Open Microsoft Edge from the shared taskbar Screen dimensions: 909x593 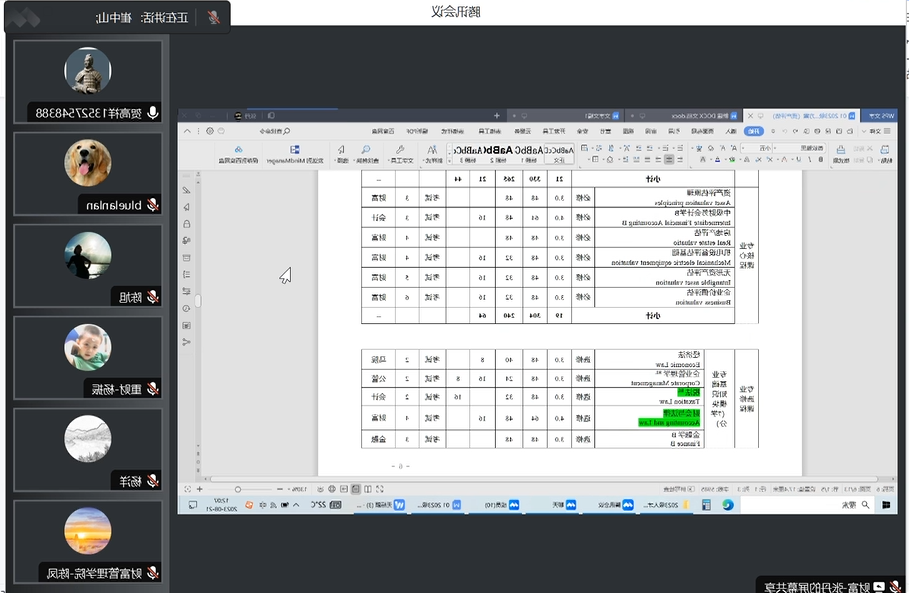(728, 506)
